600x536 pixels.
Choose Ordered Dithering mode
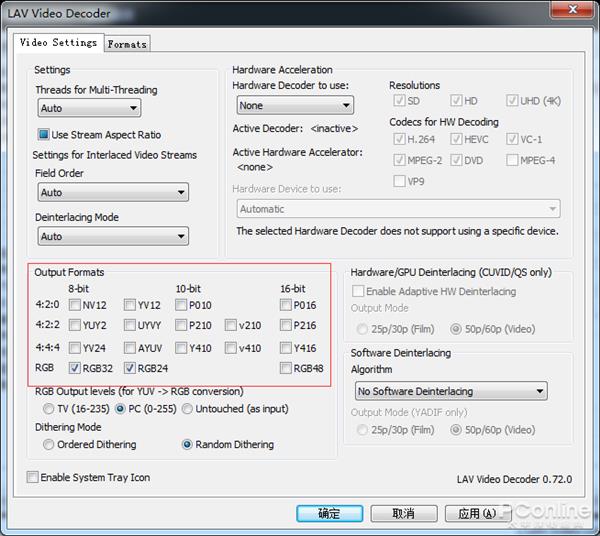[x=48, y=444]
